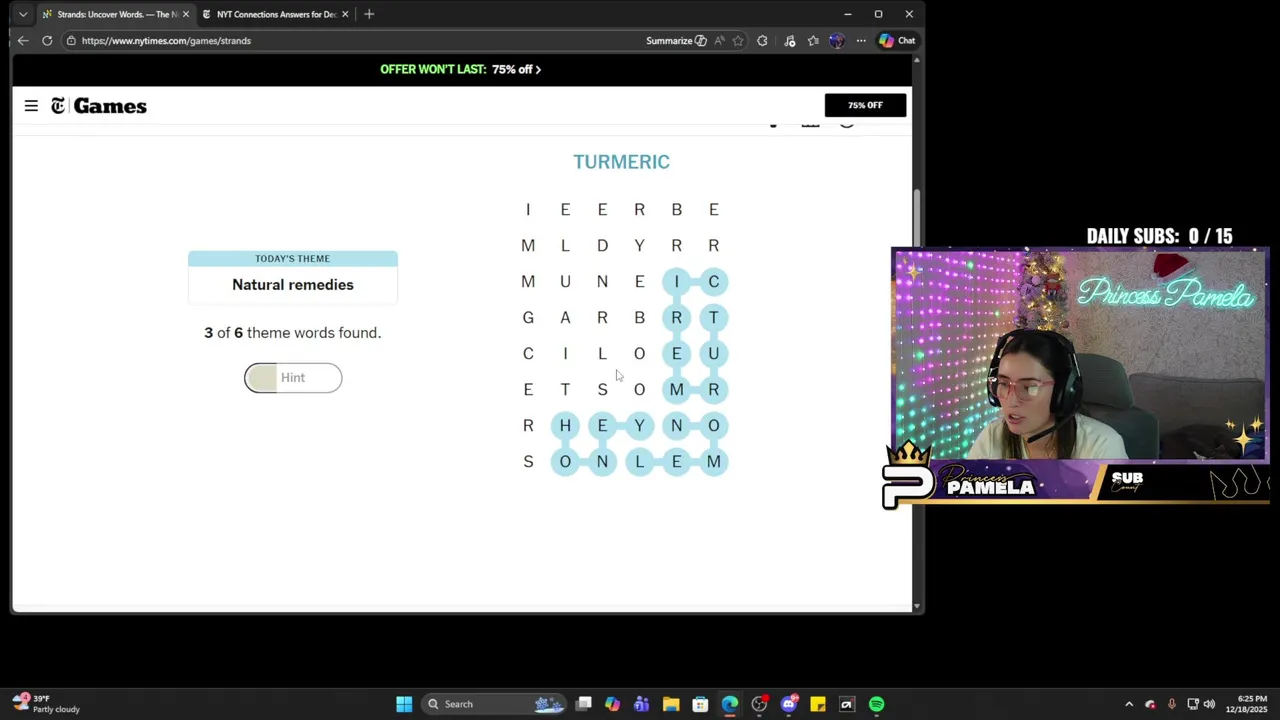This screenshot has width=1280, height=720.
Task: Open Microsoft Teams on taskbar
Action: [x=641, y=704]
